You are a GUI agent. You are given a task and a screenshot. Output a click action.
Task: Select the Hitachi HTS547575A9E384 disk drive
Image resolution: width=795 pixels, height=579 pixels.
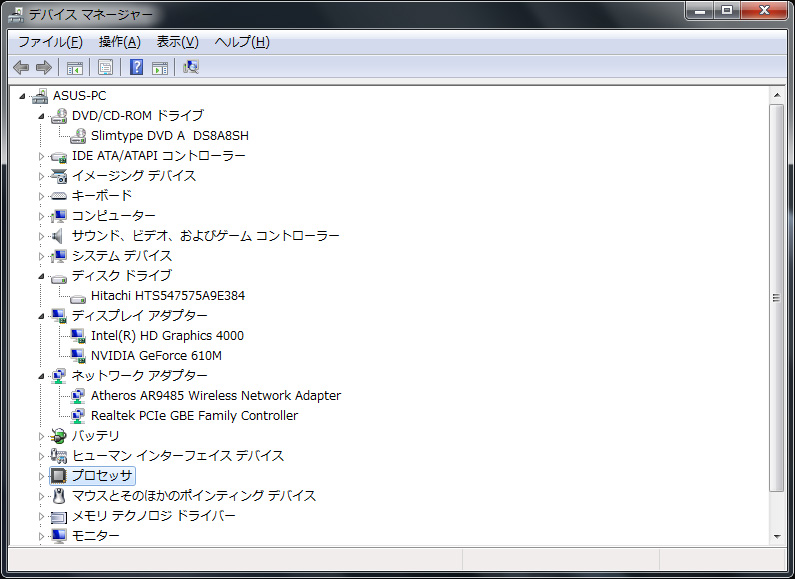click(x=167, y=295)
